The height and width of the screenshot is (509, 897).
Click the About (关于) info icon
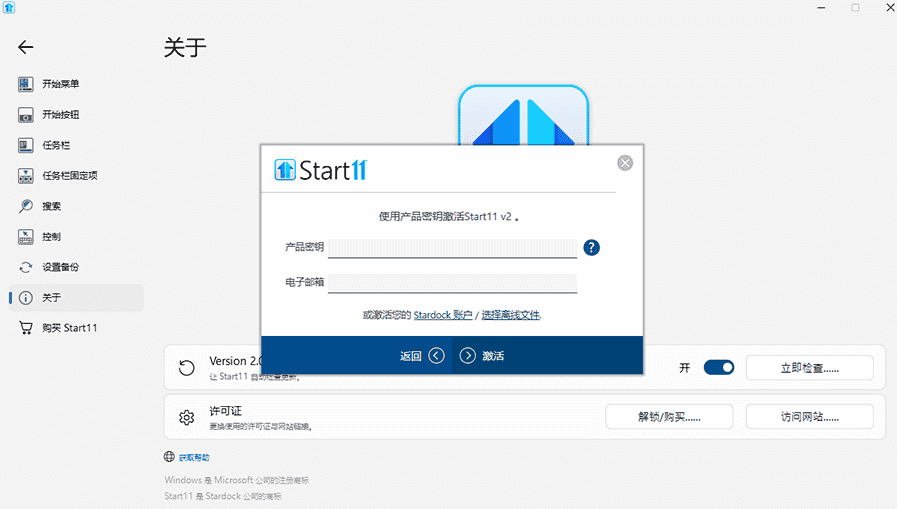click(x=26, y=297)
